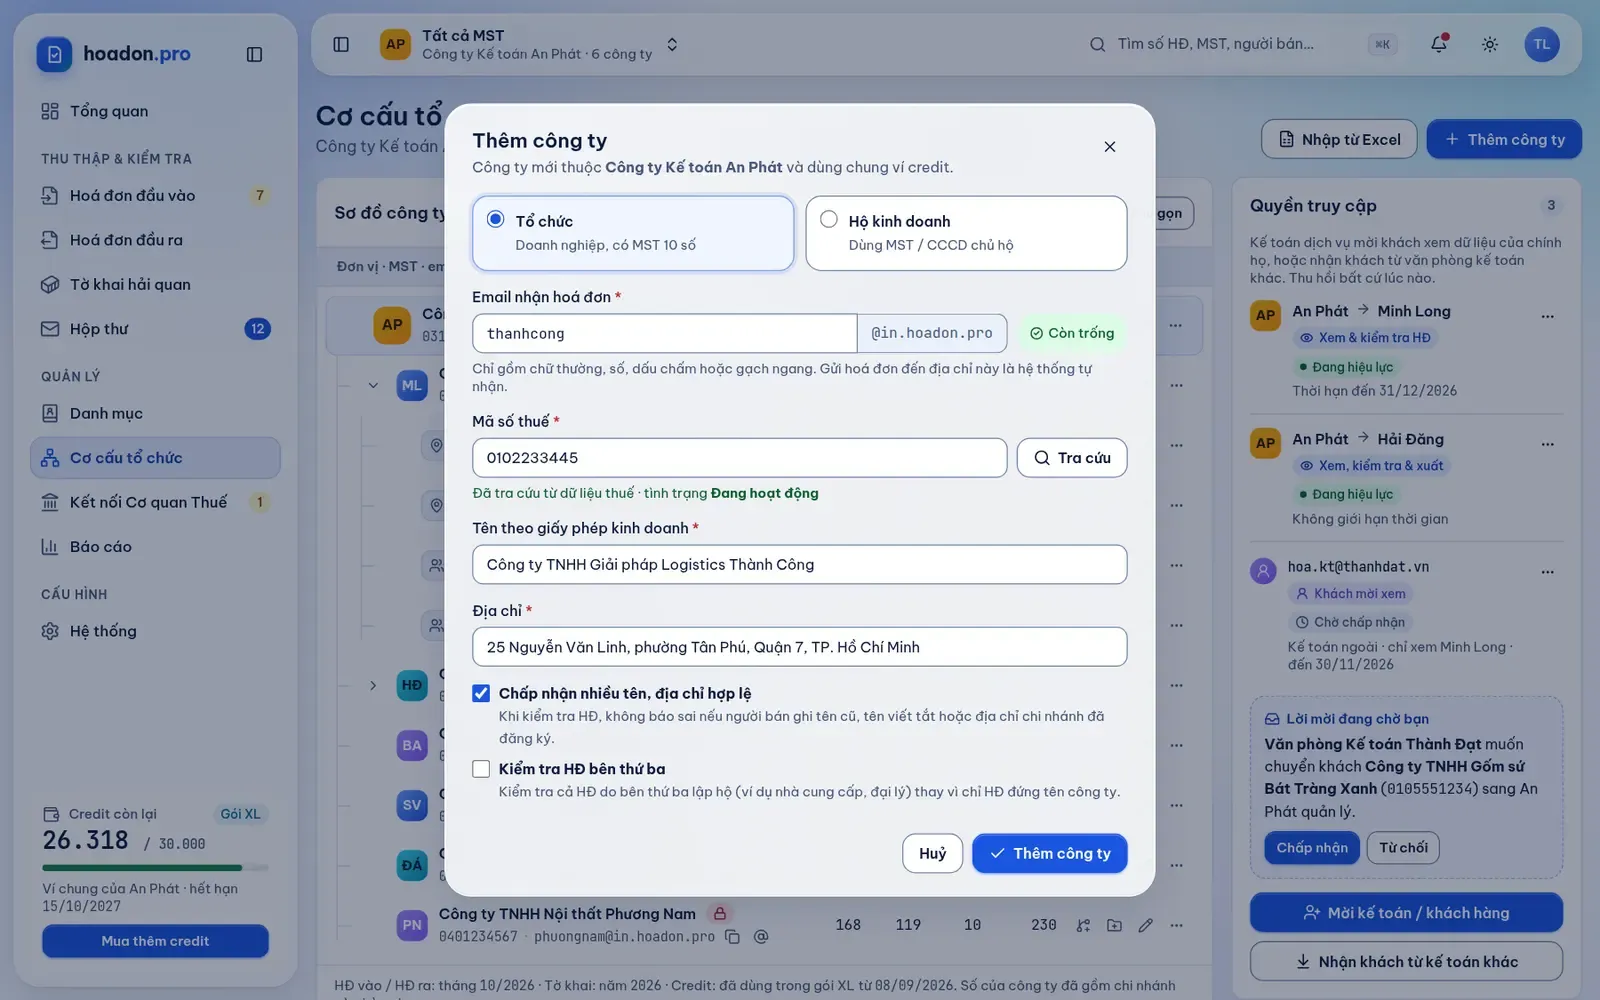Select the Tổ chức radio option
Image resolution: width=1600 pixels, height=1000 pixels.
pos(495,219)
